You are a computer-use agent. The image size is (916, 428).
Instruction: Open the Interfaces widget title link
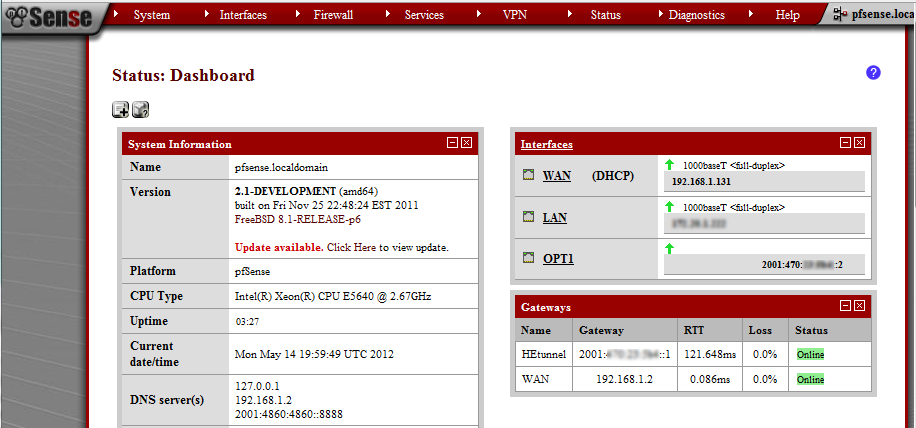pyautogui.click(x=547, y=144)
